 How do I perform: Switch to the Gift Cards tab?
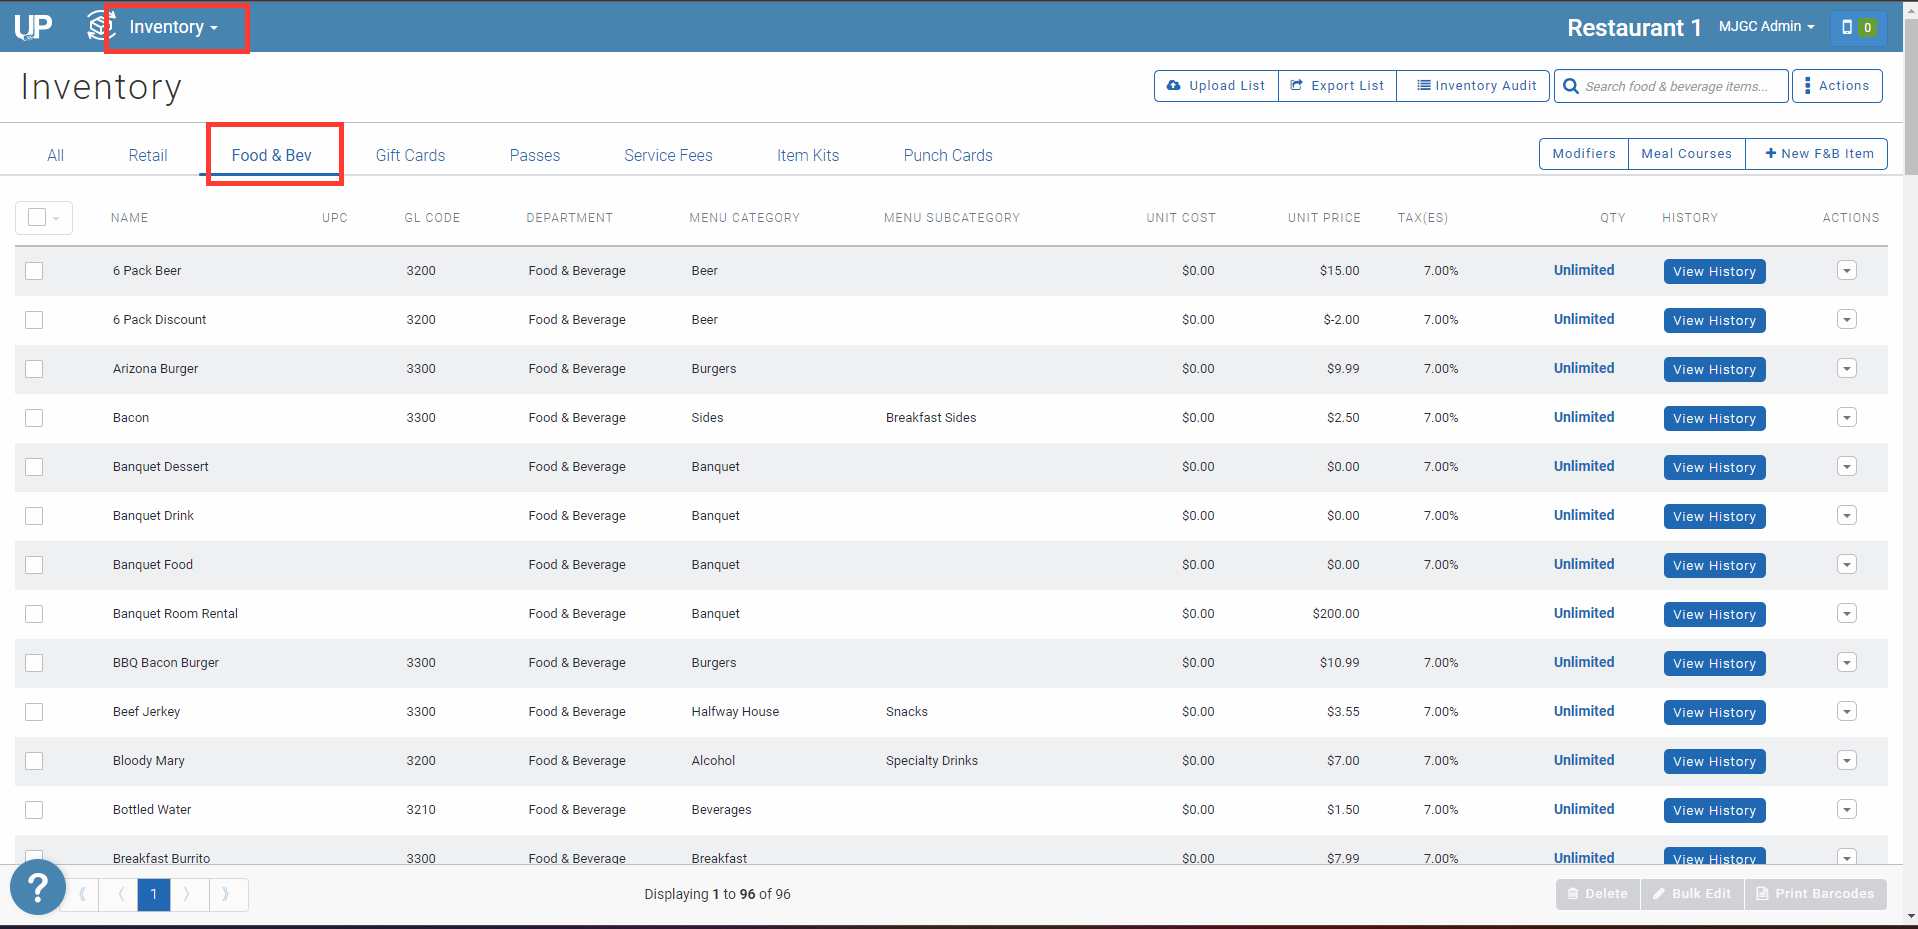410,155
